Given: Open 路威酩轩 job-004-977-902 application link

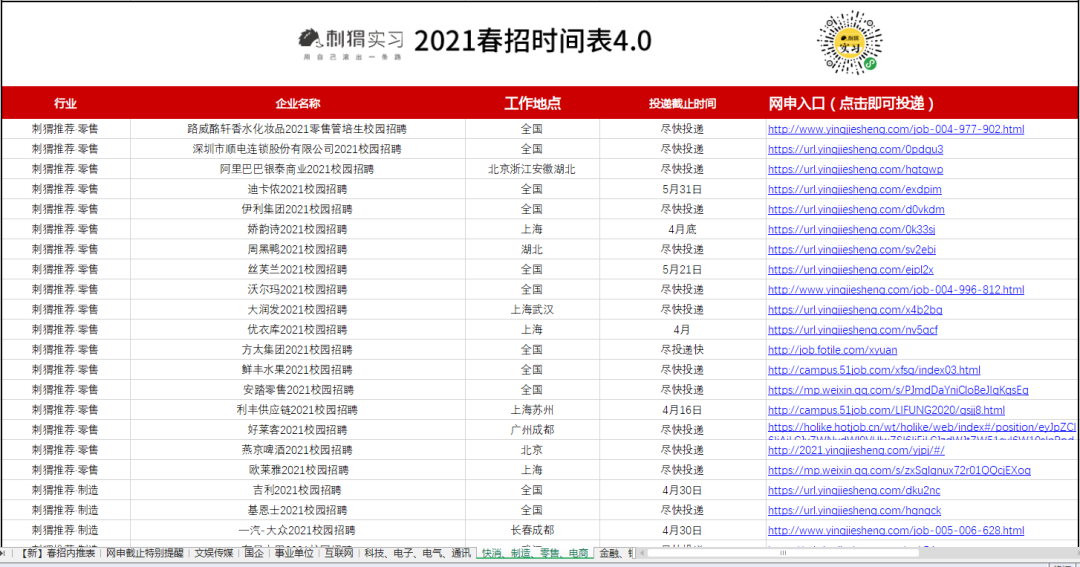Looking at the screenshot, I should click(x=895, y=129).
